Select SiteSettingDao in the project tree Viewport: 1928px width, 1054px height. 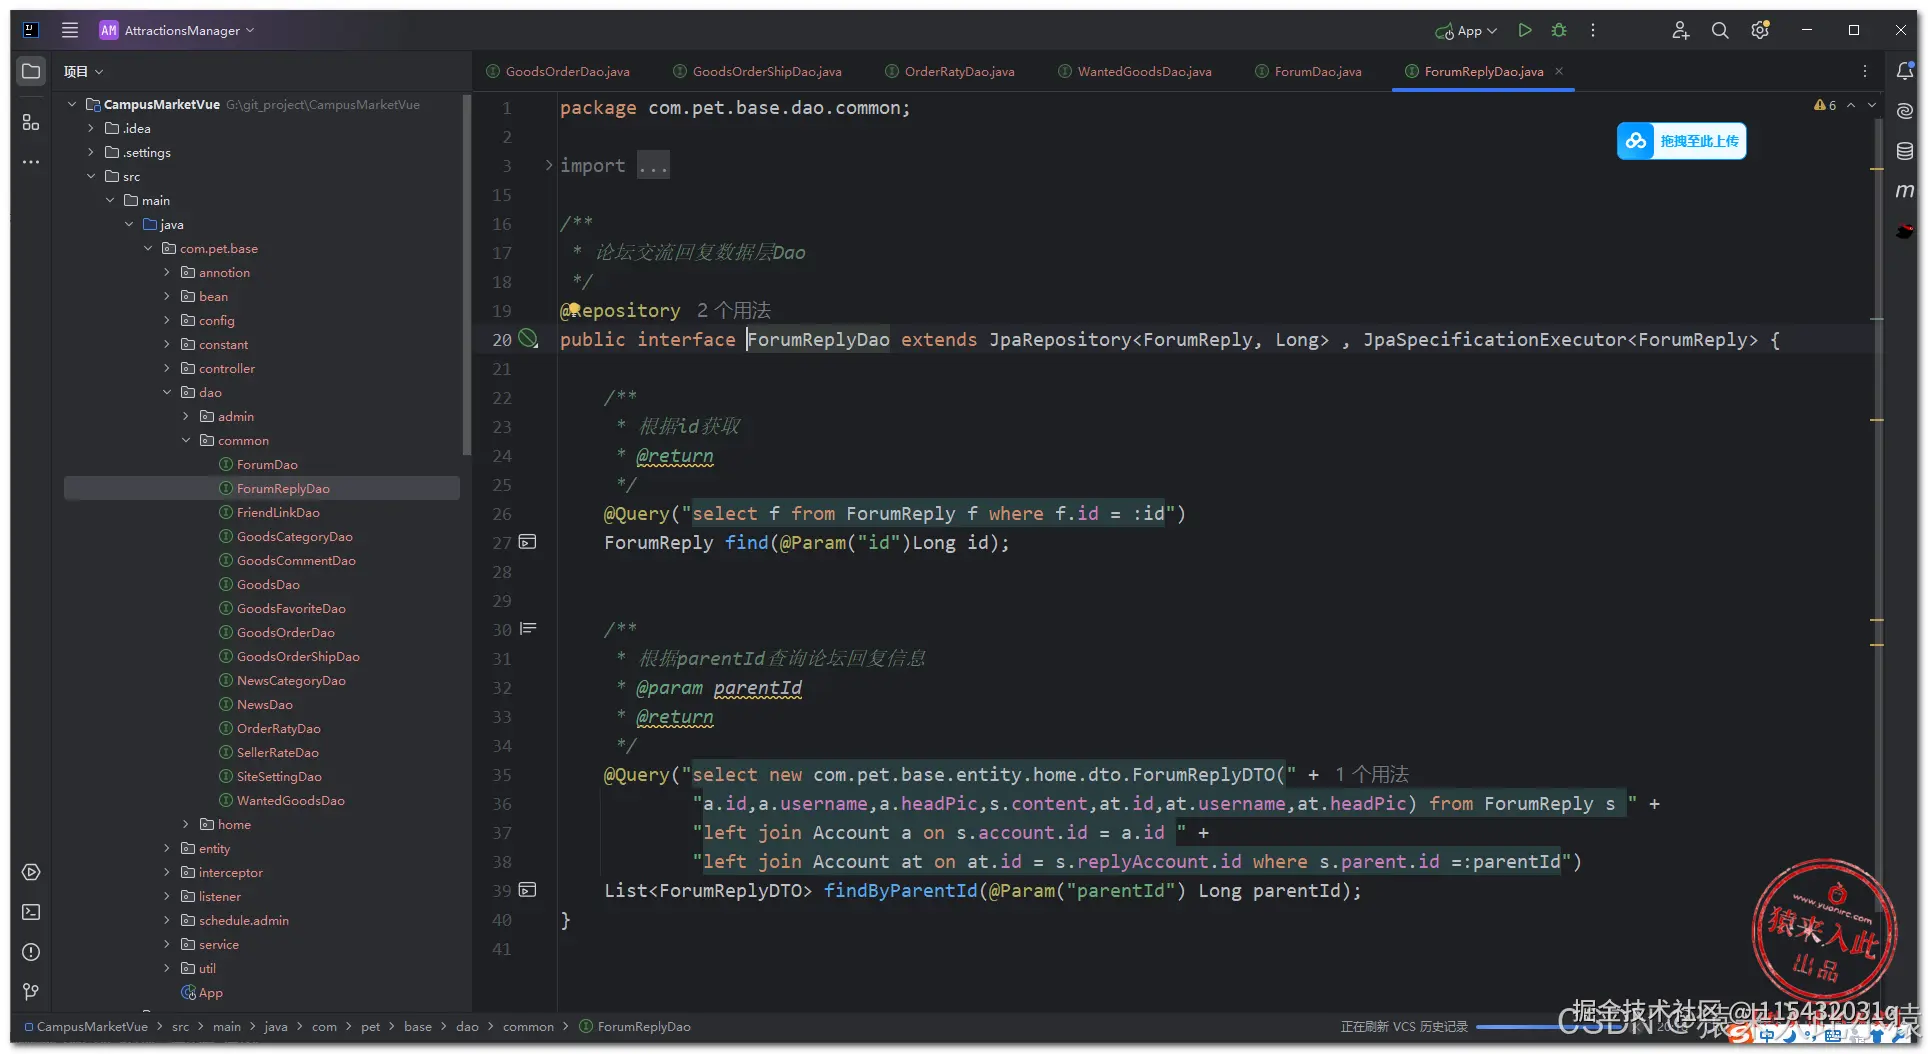pos(279,776)
